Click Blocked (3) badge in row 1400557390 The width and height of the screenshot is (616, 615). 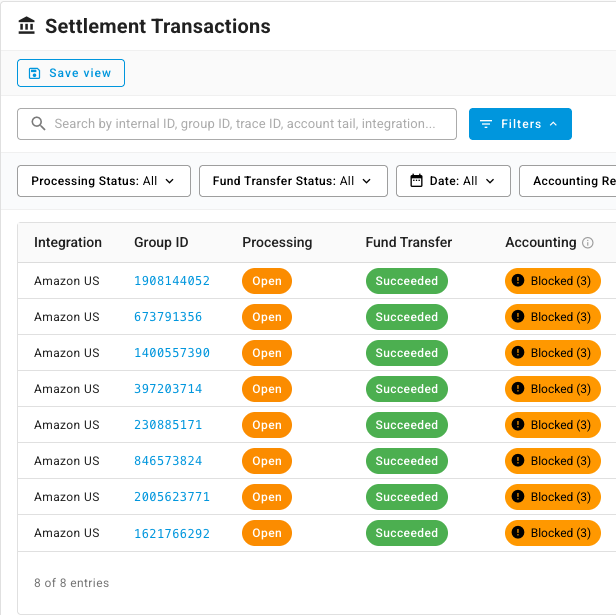[x=553, y=353]
